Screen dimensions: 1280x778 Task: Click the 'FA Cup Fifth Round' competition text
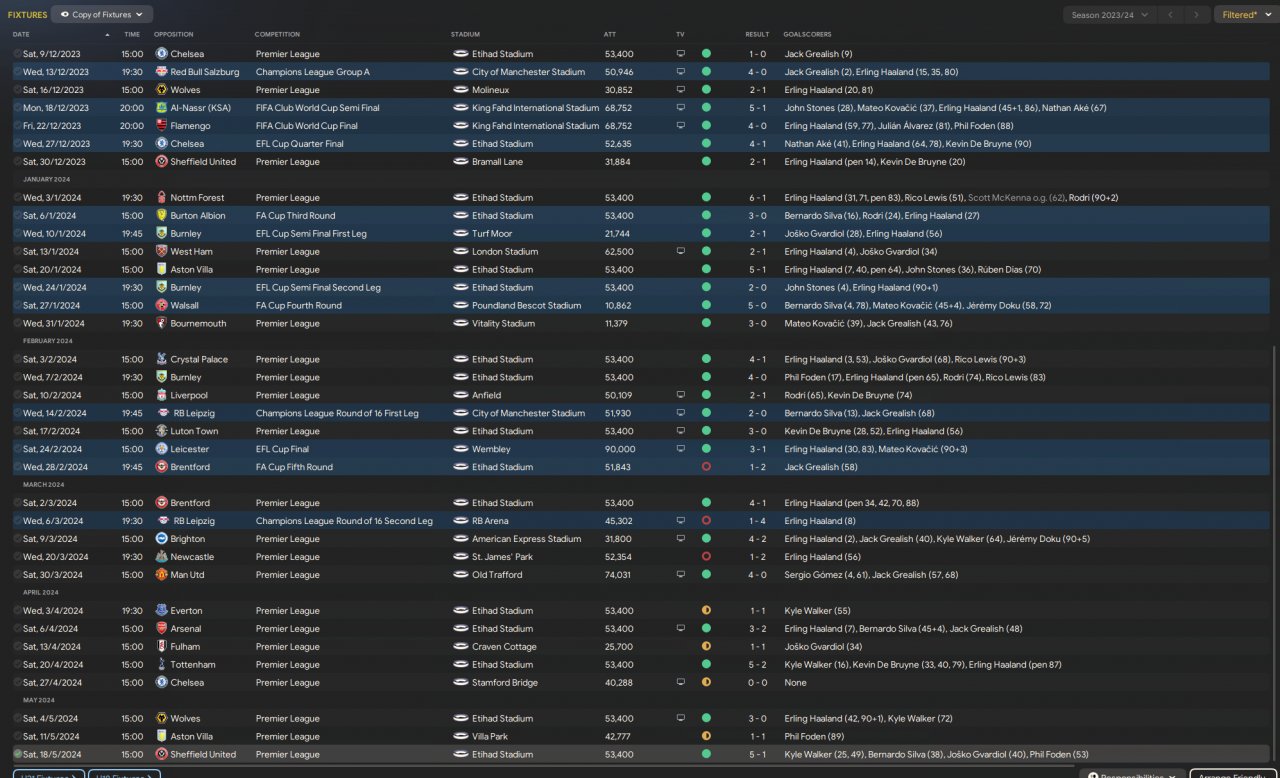(x=294, y=468)
